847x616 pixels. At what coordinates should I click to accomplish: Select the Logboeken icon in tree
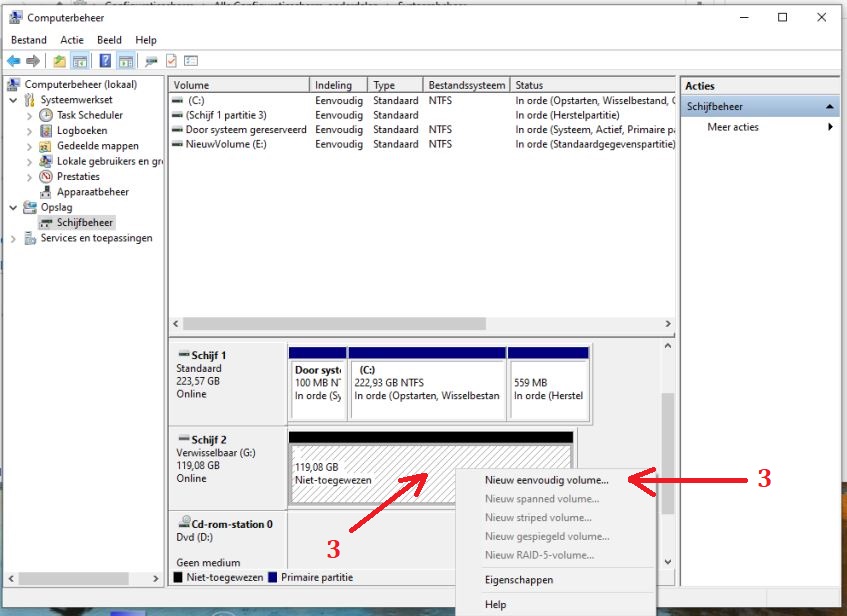click(x=47, y=131)
